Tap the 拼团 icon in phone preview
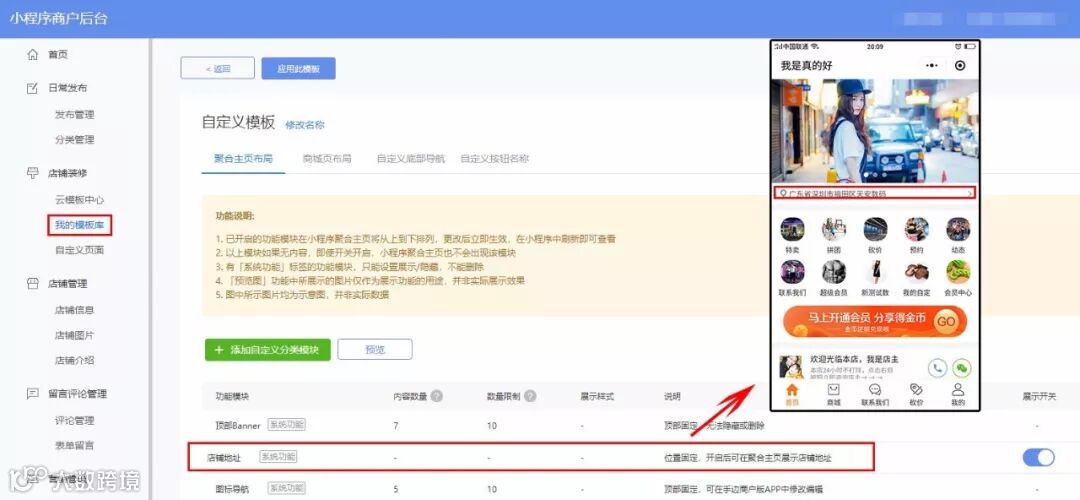The width and height of the screenshot is (1080, 500). (x=833, y=229)
